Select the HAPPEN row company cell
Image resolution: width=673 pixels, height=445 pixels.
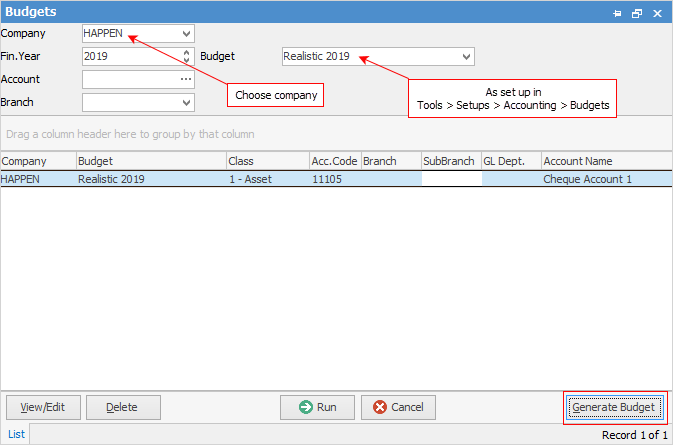pos(38,179)
